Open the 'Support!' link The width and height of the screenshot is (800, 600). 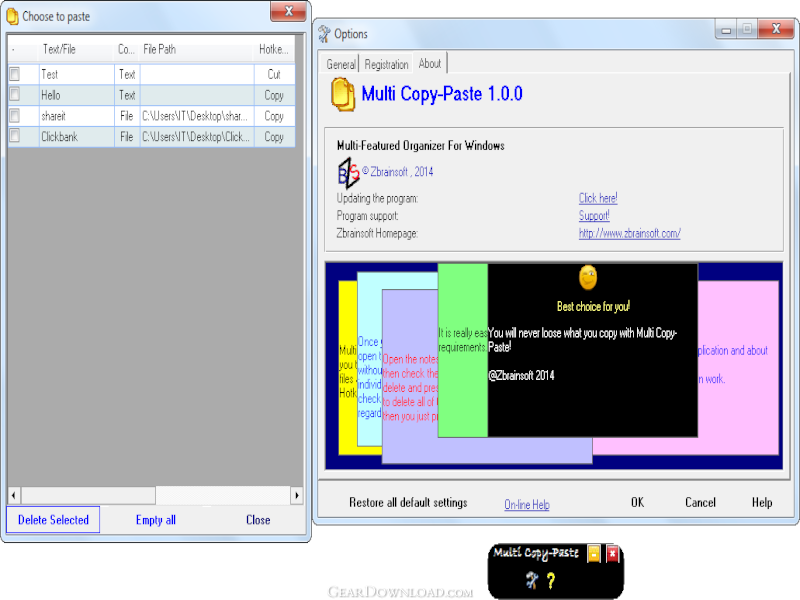[594, 215]
